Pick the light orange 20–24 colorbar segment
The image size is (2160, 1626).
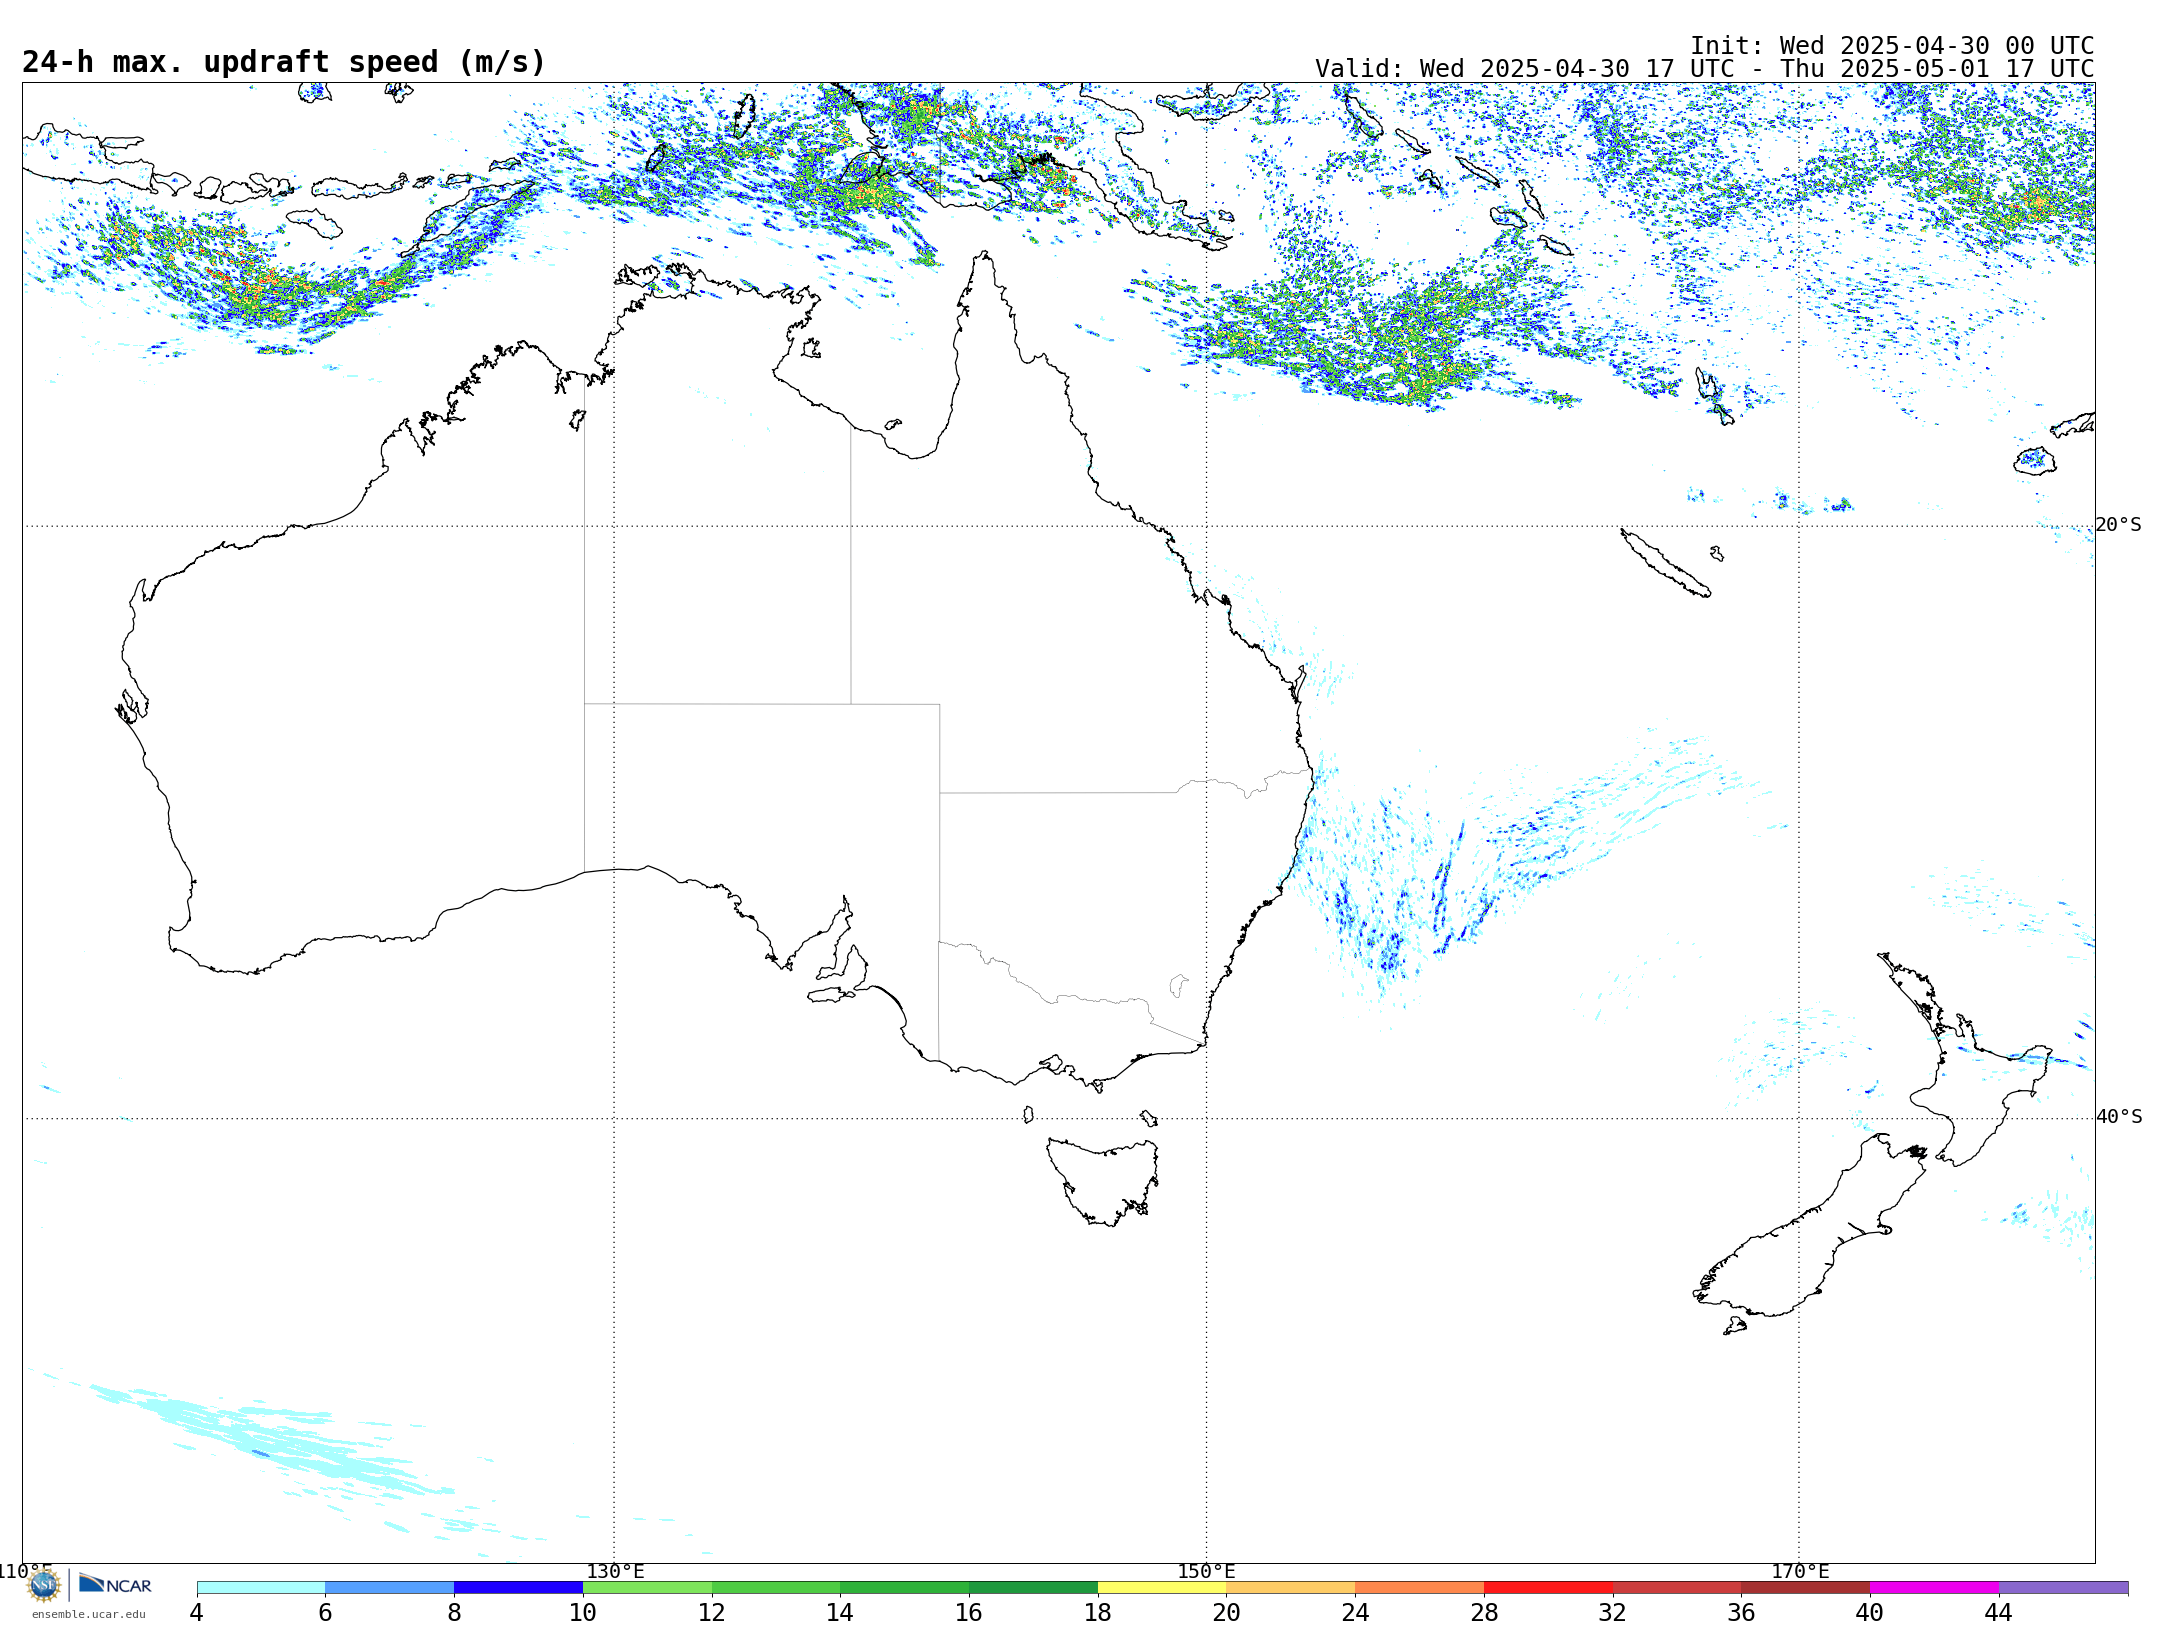[1291, 1588]
